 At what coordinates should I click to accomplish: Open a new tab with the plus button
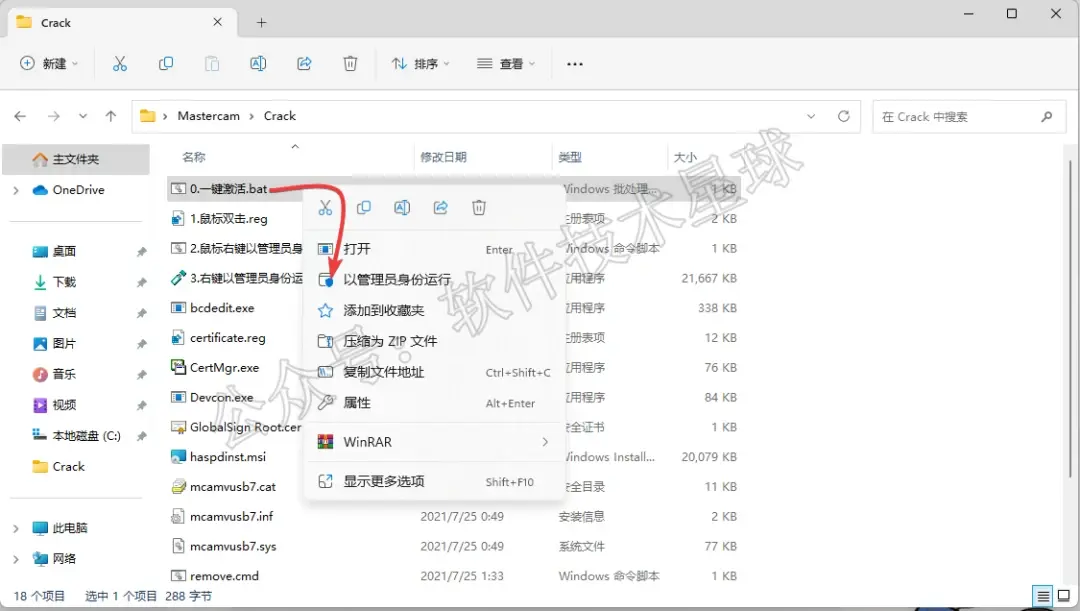coord(261,23)
